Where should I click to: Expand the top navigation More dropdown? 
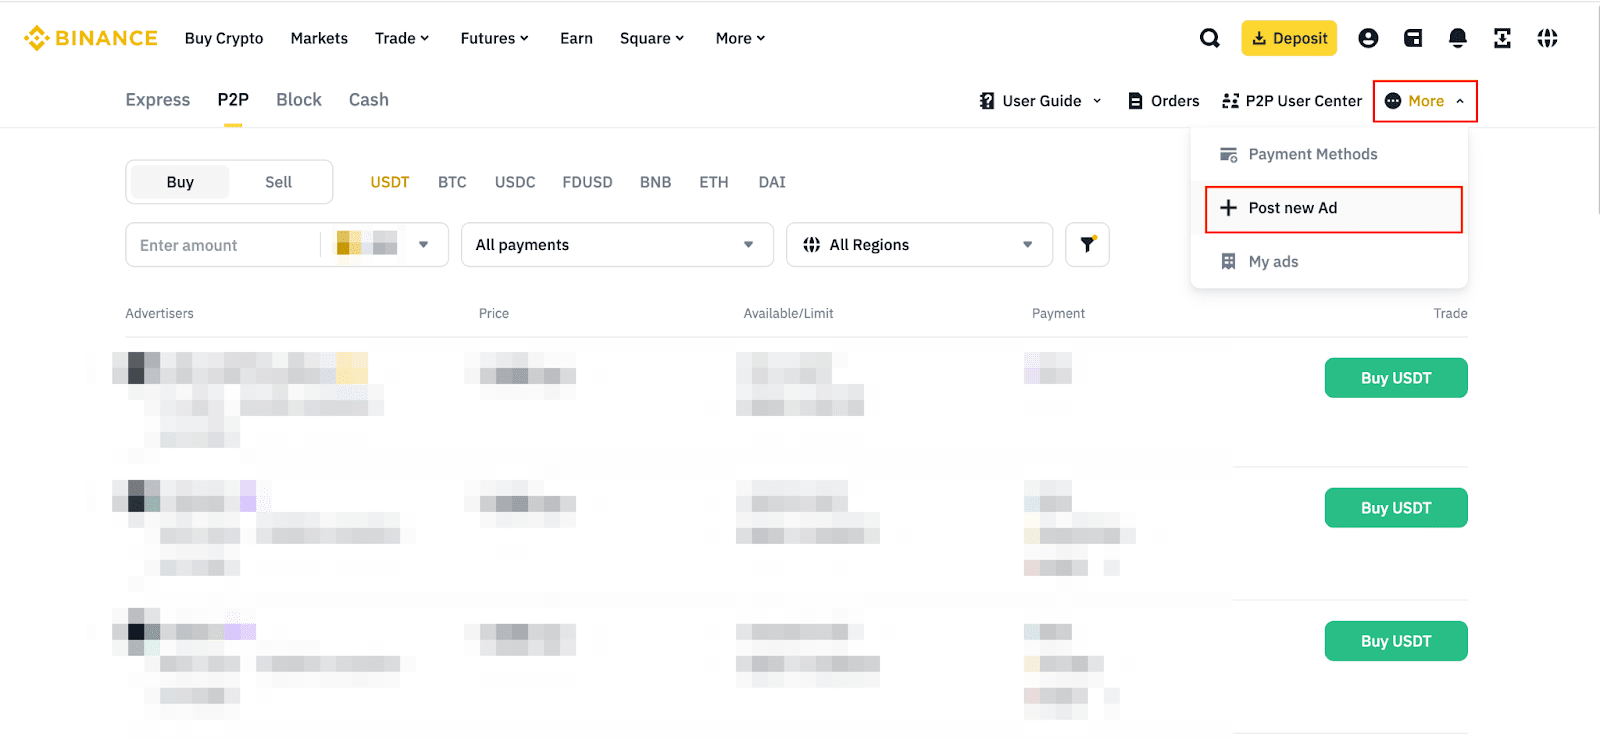pyautogui.click(x=740, y=38)
